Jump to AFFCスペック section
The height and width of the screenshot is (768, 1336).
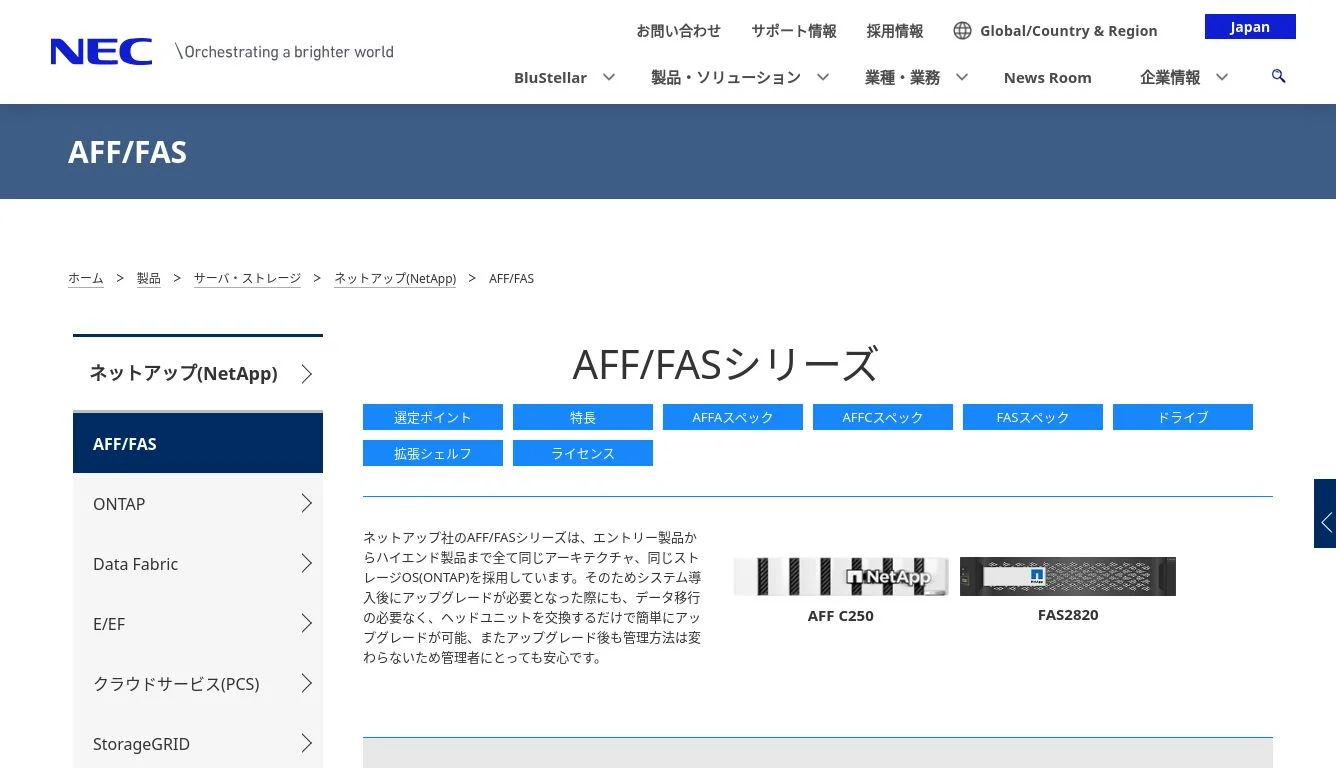click(883, 417)
